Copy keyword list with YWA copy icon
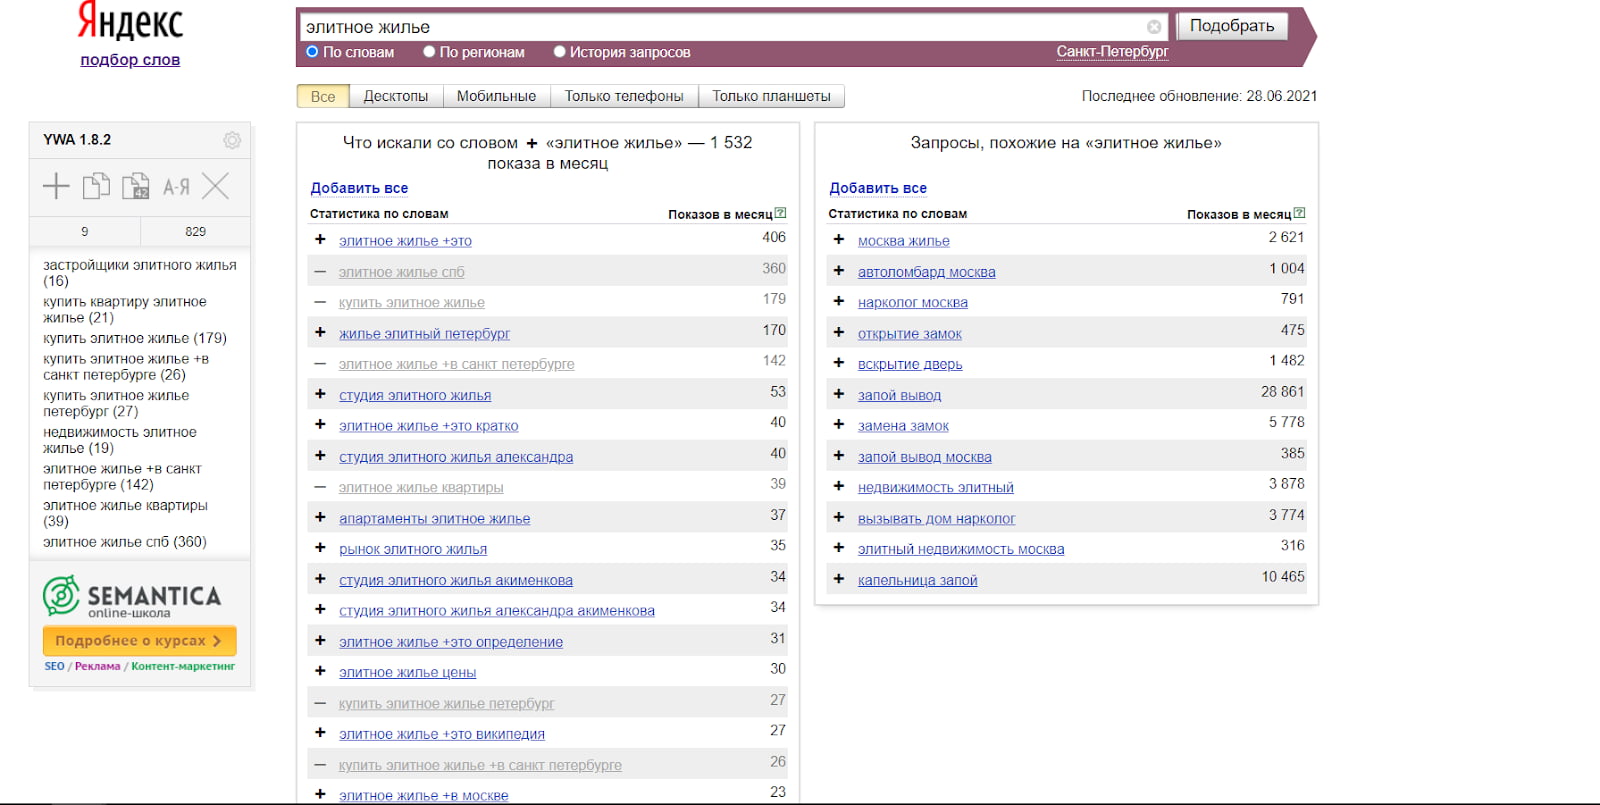The width and height of the screenshot is (1600, 805). (x=96, y=186)
